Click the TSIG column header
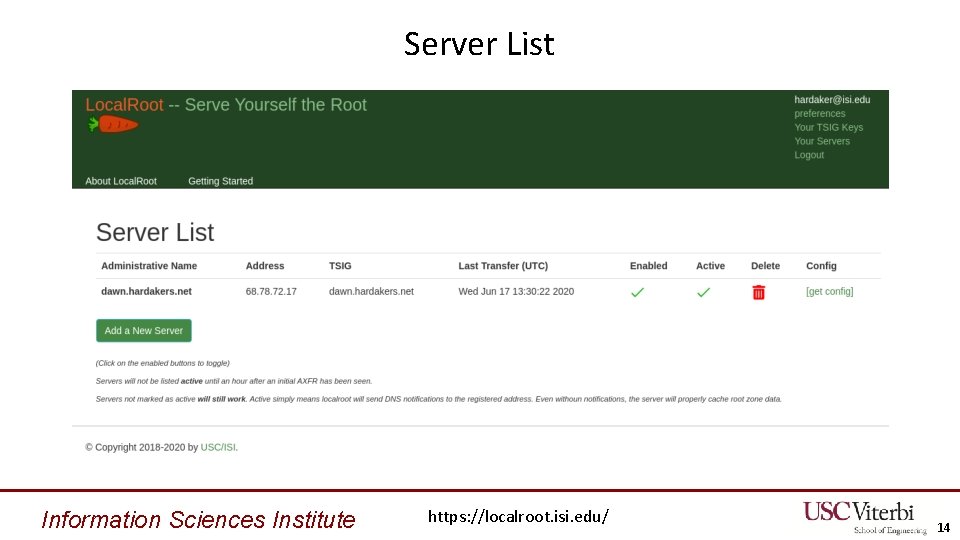Screen dimensions: 960x540 point(340,266)
